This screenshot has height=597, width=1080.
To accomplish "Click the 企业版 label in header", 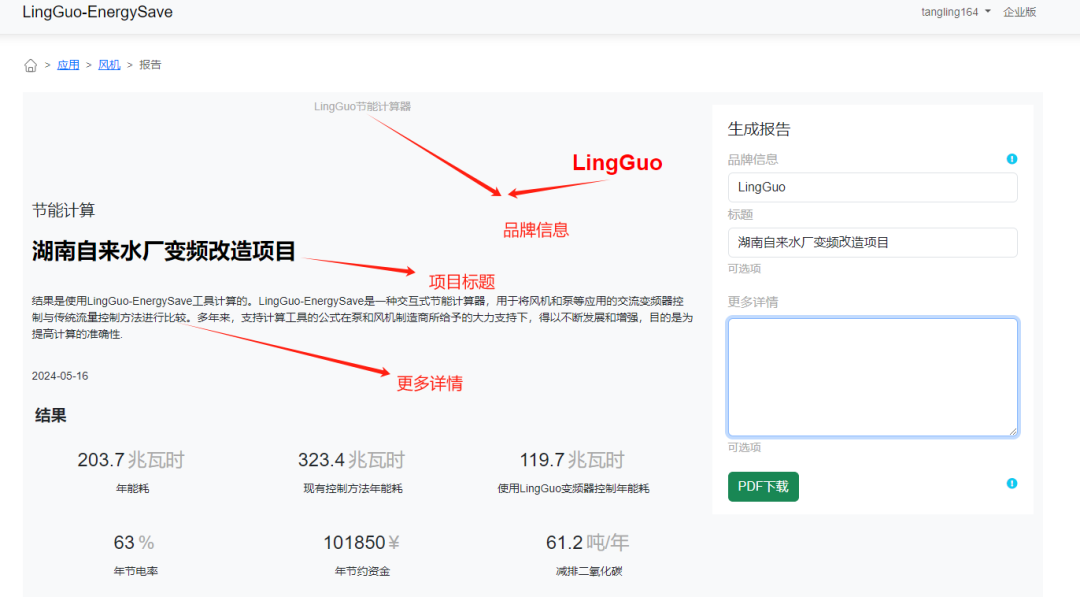I will (x=1019, y=12).
